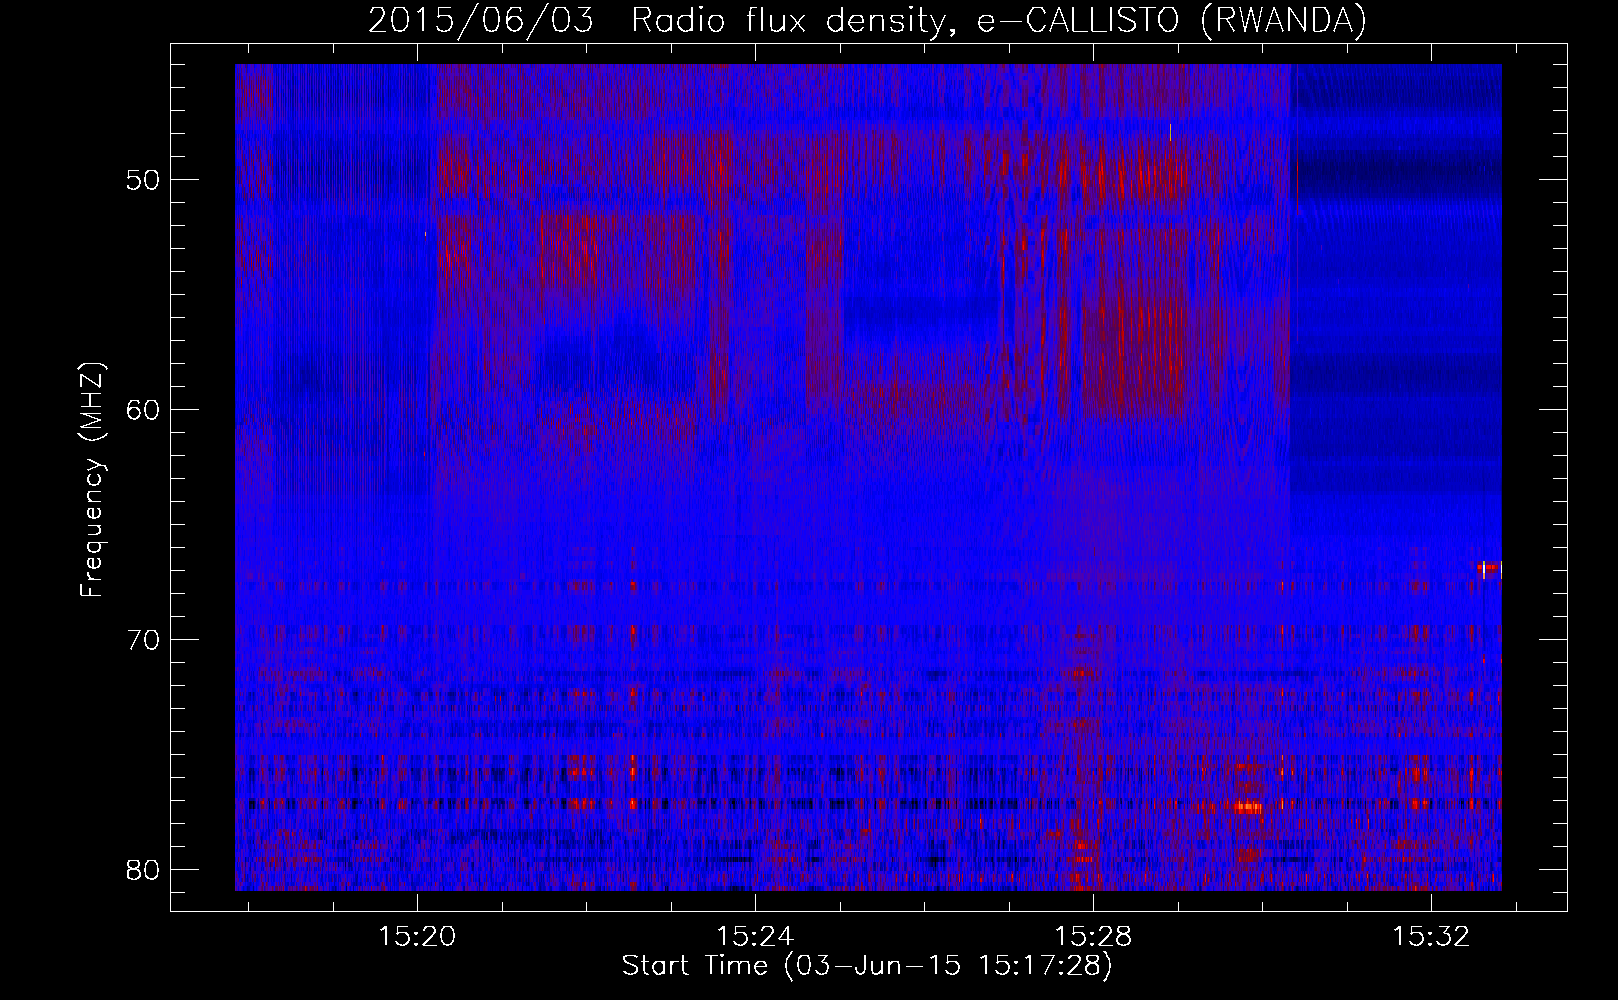
Task: Click the plot title 'Radio flux density, e-CALLISTO (RWANDA)'
Action: [x=999, y=20]
